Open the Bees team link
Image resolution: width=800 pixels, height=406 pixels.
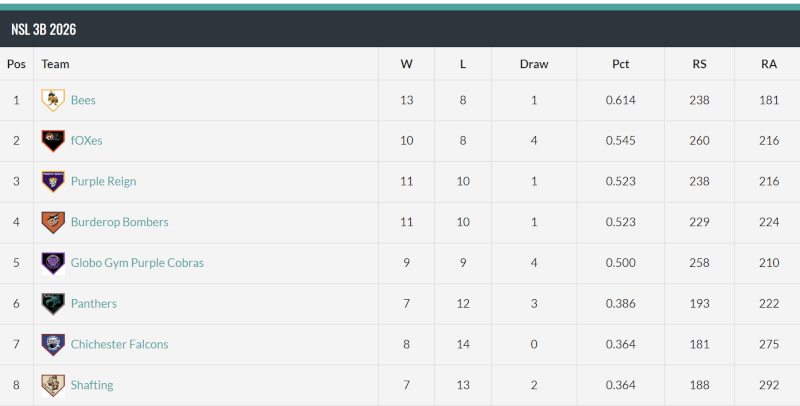coord(83,100)
